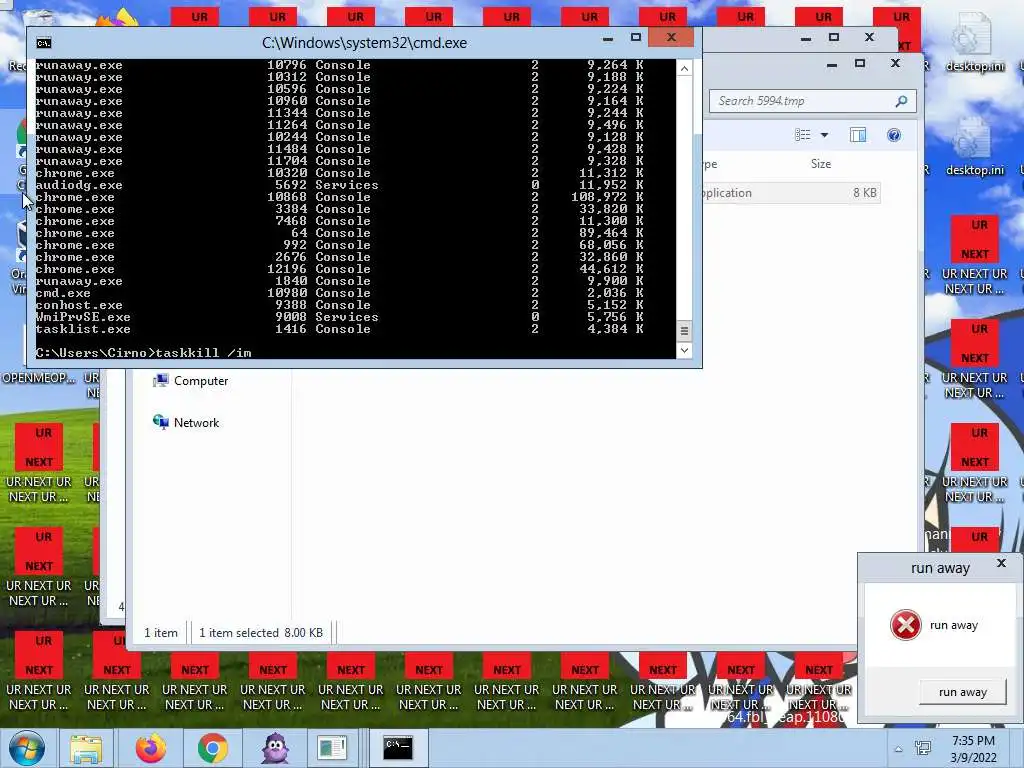Click the 1 item status bar text

161,633
